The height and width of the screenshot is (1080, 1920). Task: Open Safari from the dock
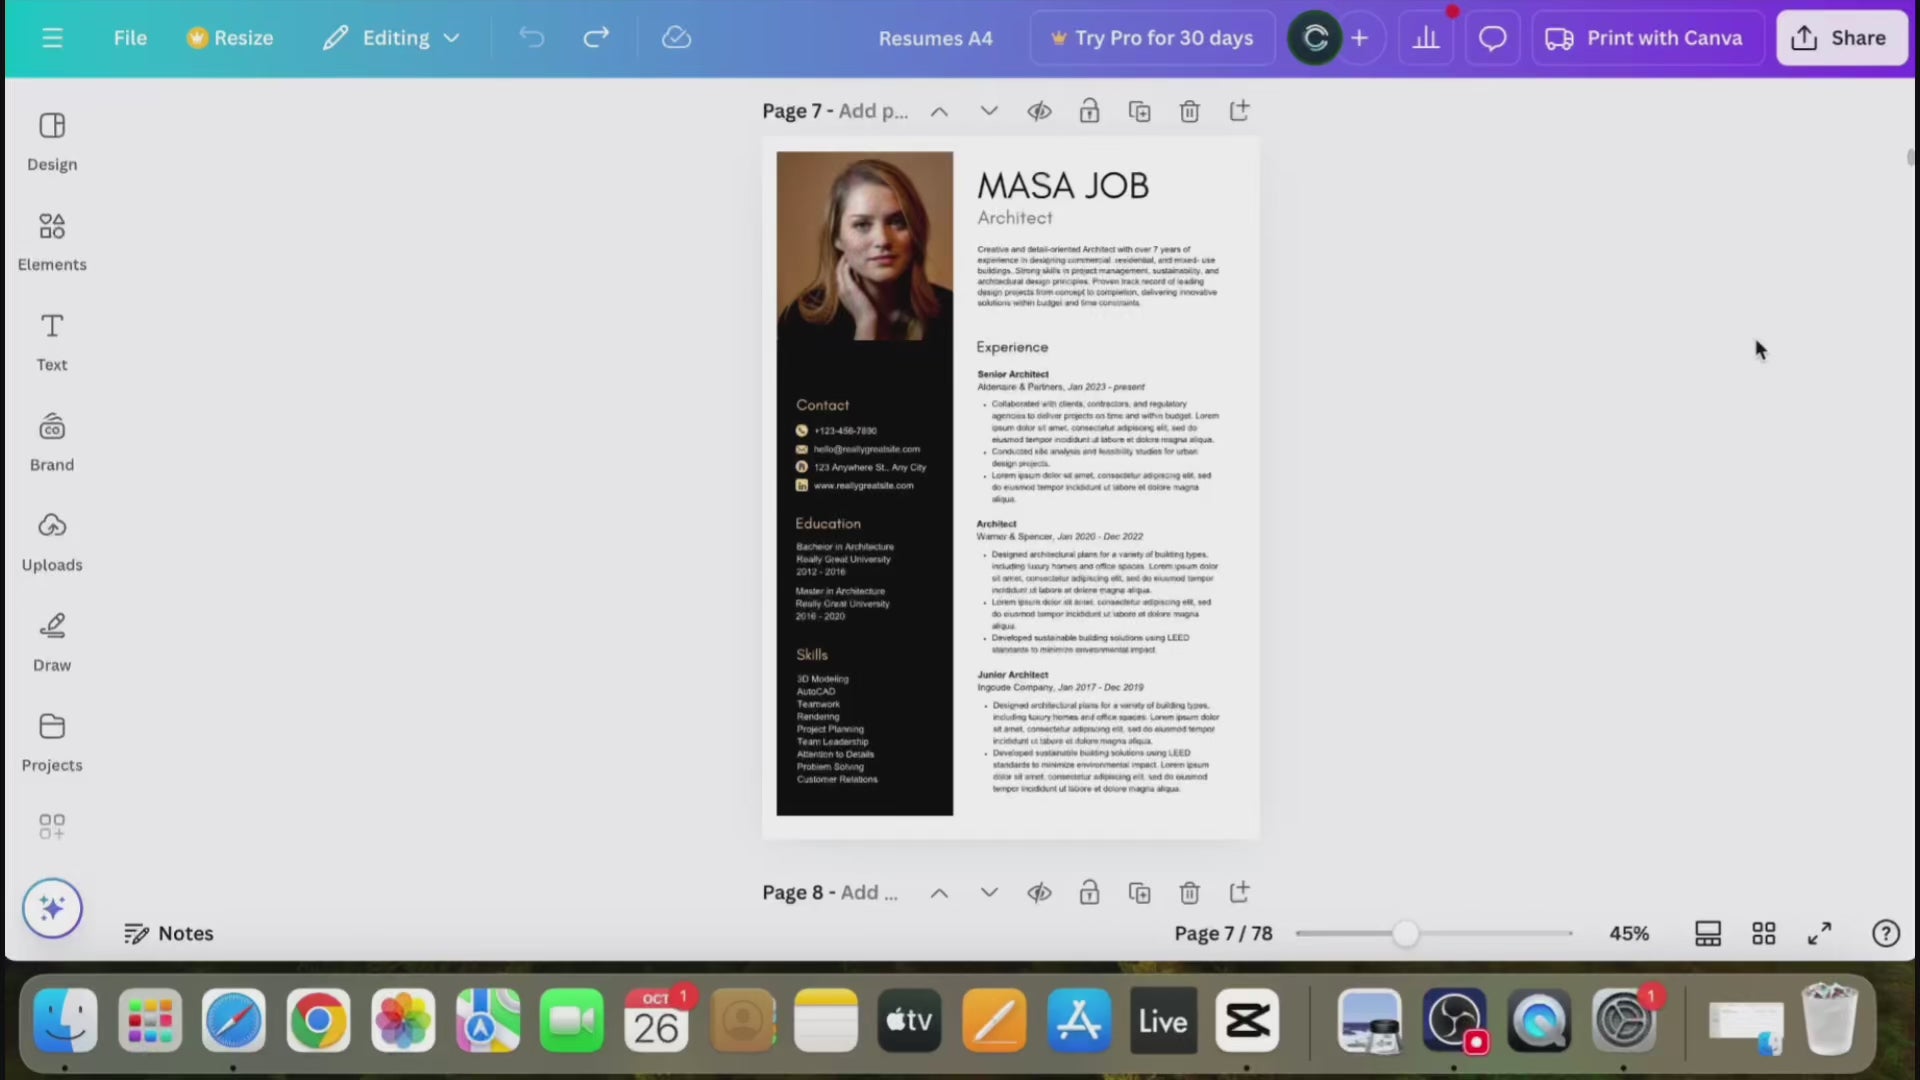(x=234, y=1021)
